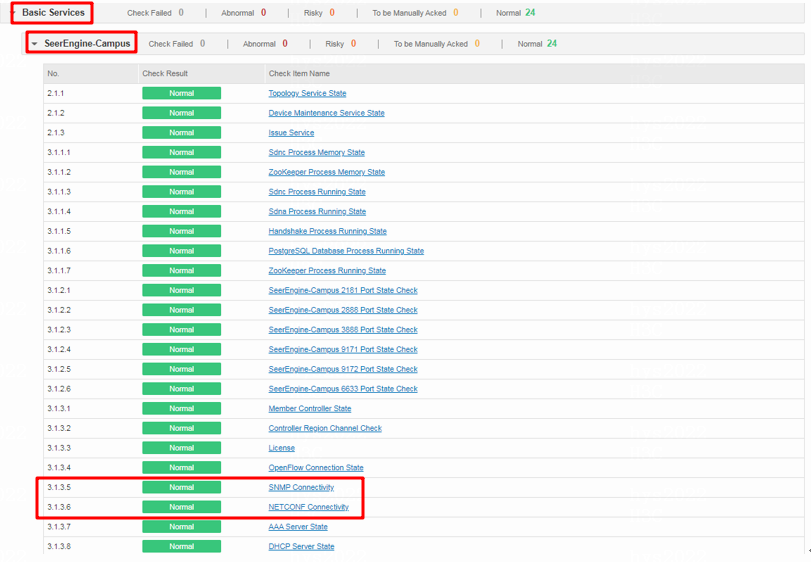The height and width of the screenshot is (562, 811).
Task: Open SeerEngine-Campus 9171 Port State Check
Action: [343, 349]
